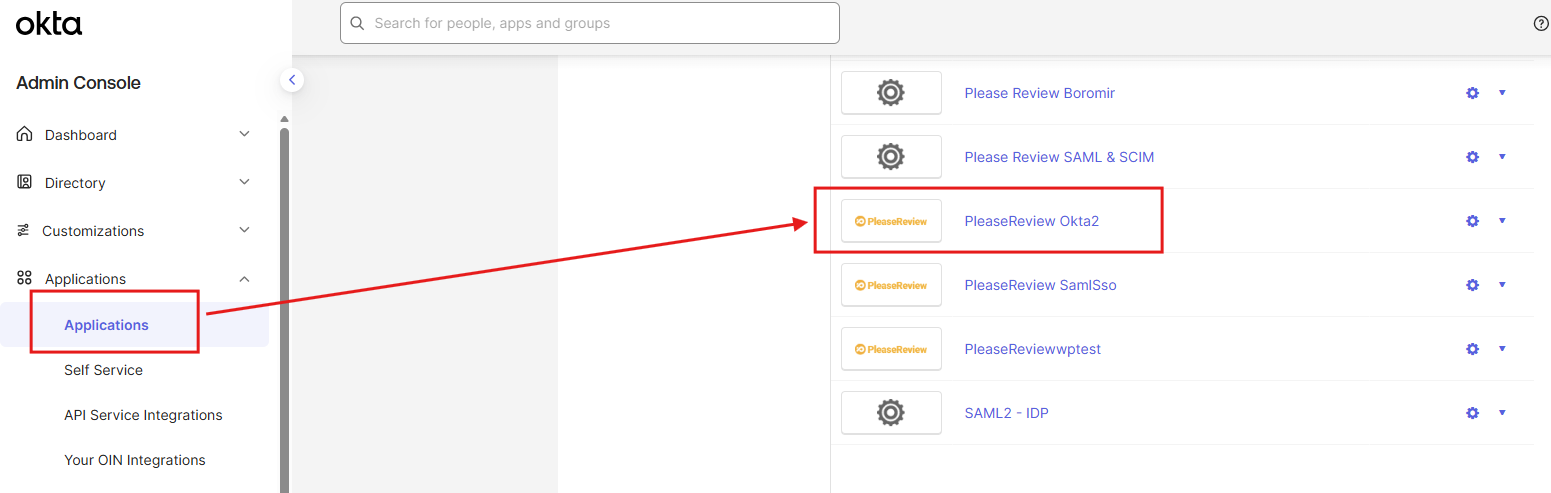Click the Okta logo
The width and height of the screenshot is (1551, 493).
49,23
